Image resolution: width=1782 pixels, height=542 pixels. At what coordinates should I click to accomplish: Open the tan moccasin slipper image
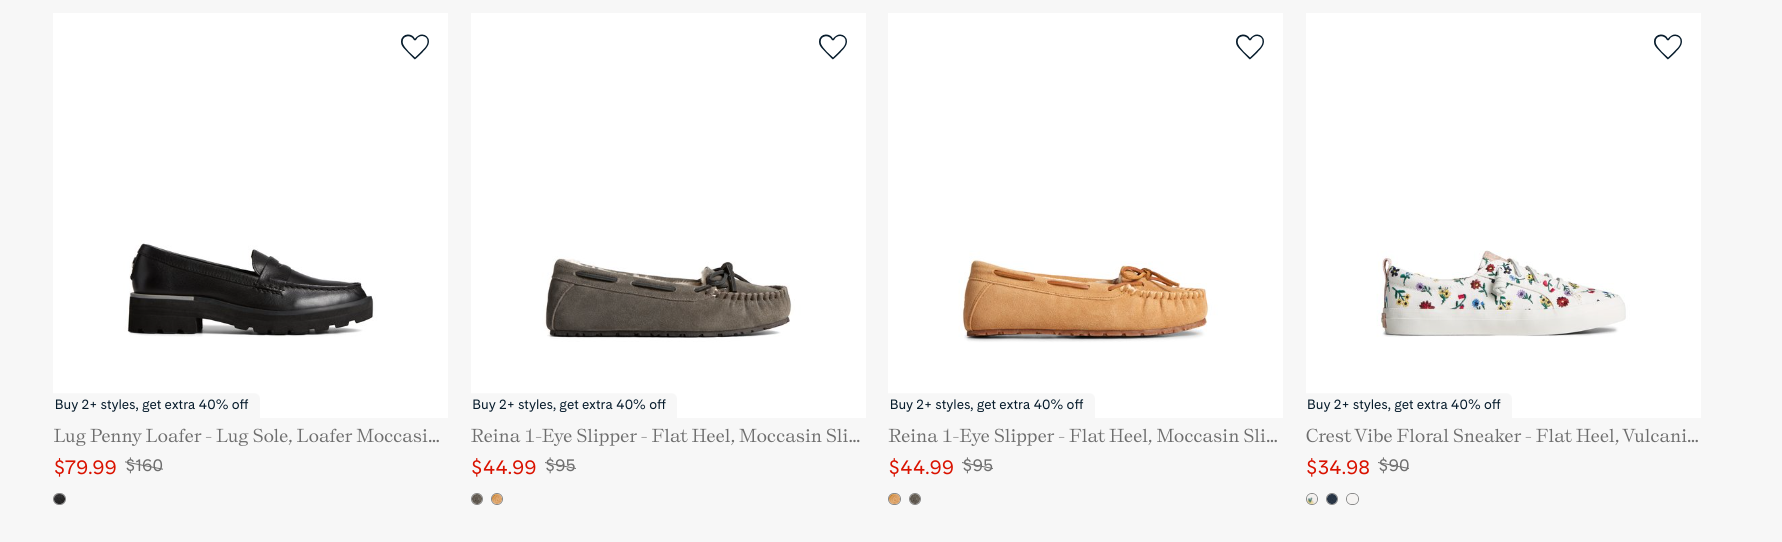coord(1085,299)
